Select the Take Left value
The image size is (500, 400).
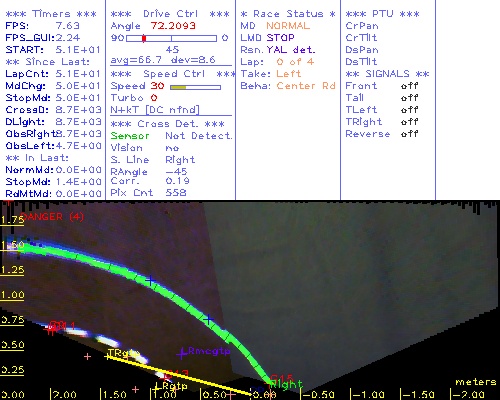[289, 74]
